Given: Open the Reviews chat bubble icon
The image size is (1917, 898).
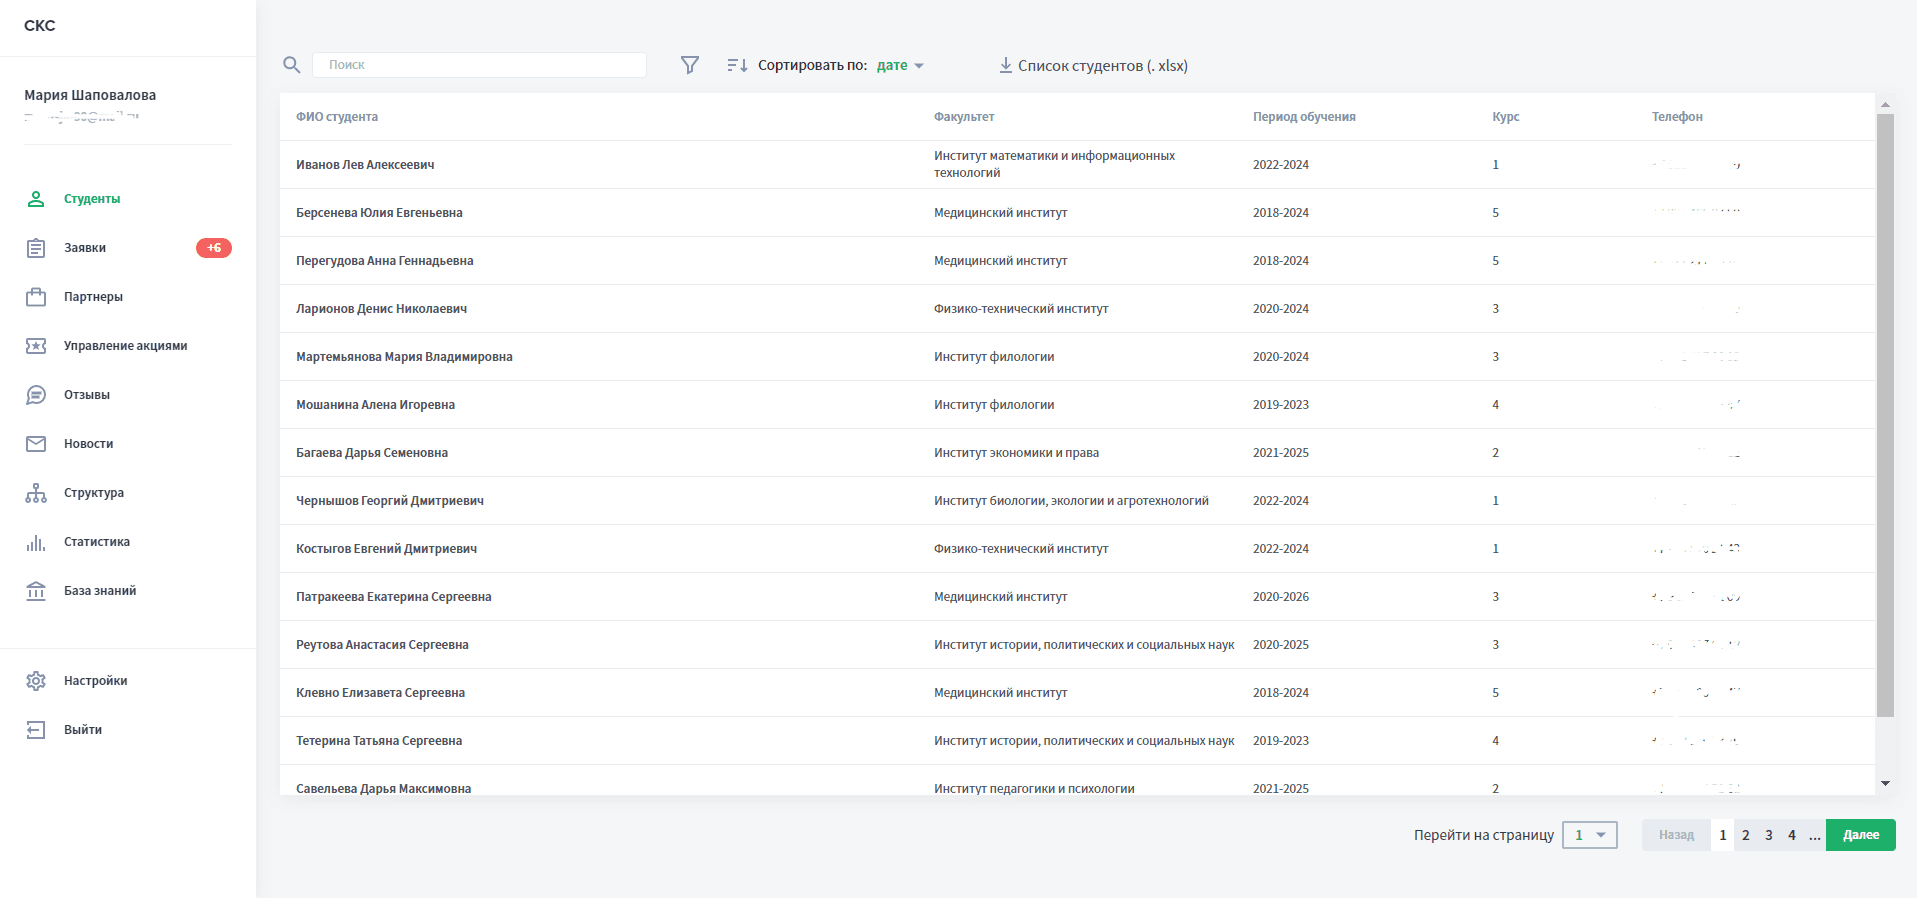Looking at the screenshot, I should tap(36, 395).
